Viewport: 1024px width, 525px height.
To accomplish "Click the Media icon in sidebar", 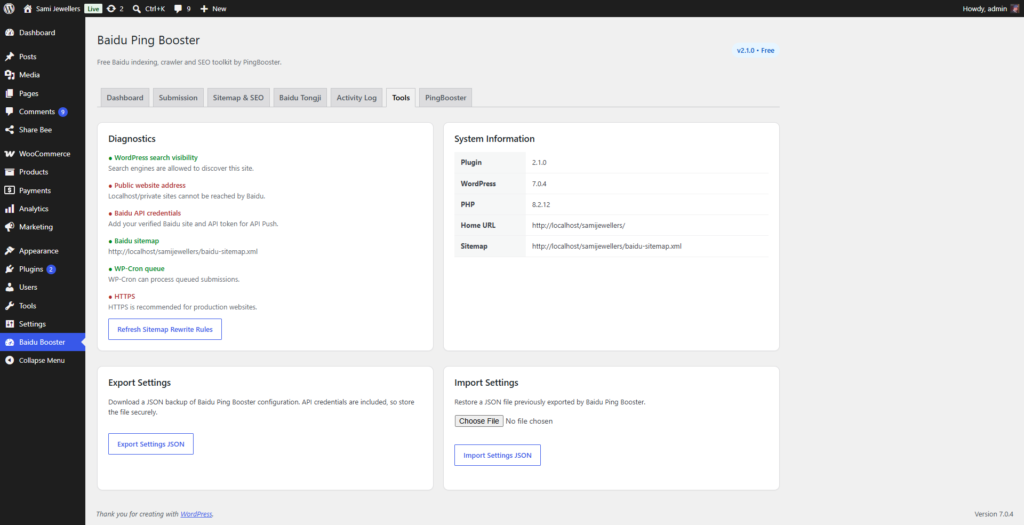I will pyautogui.click(x=9, y=75).
